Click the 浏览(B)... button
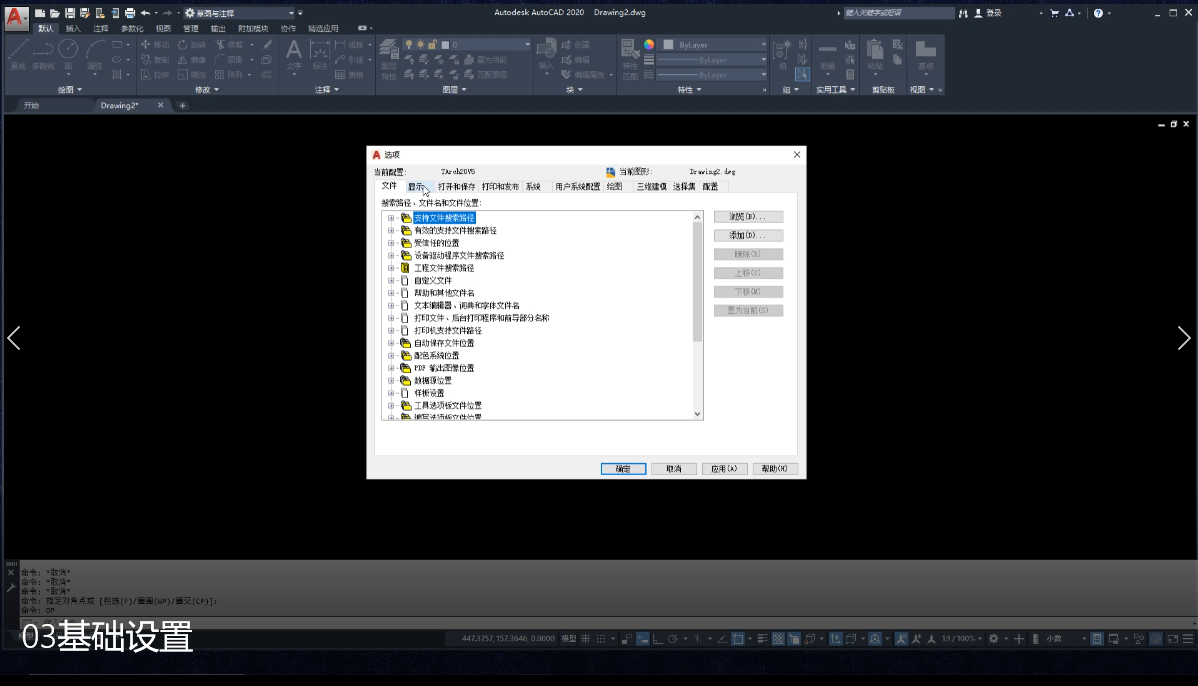The width and height of the screenshot is (1198, 686). click(x=748, y=217)
